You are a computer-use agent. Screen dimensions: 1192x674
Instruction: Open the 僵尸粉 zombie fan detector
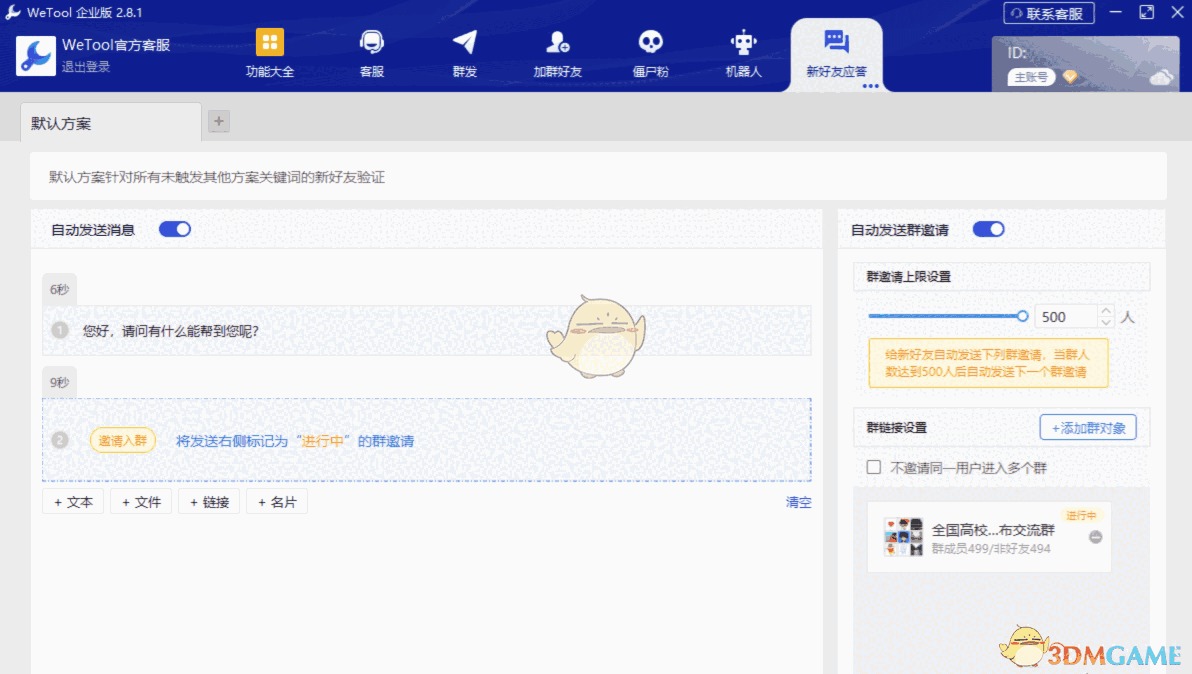pos(650,54)
